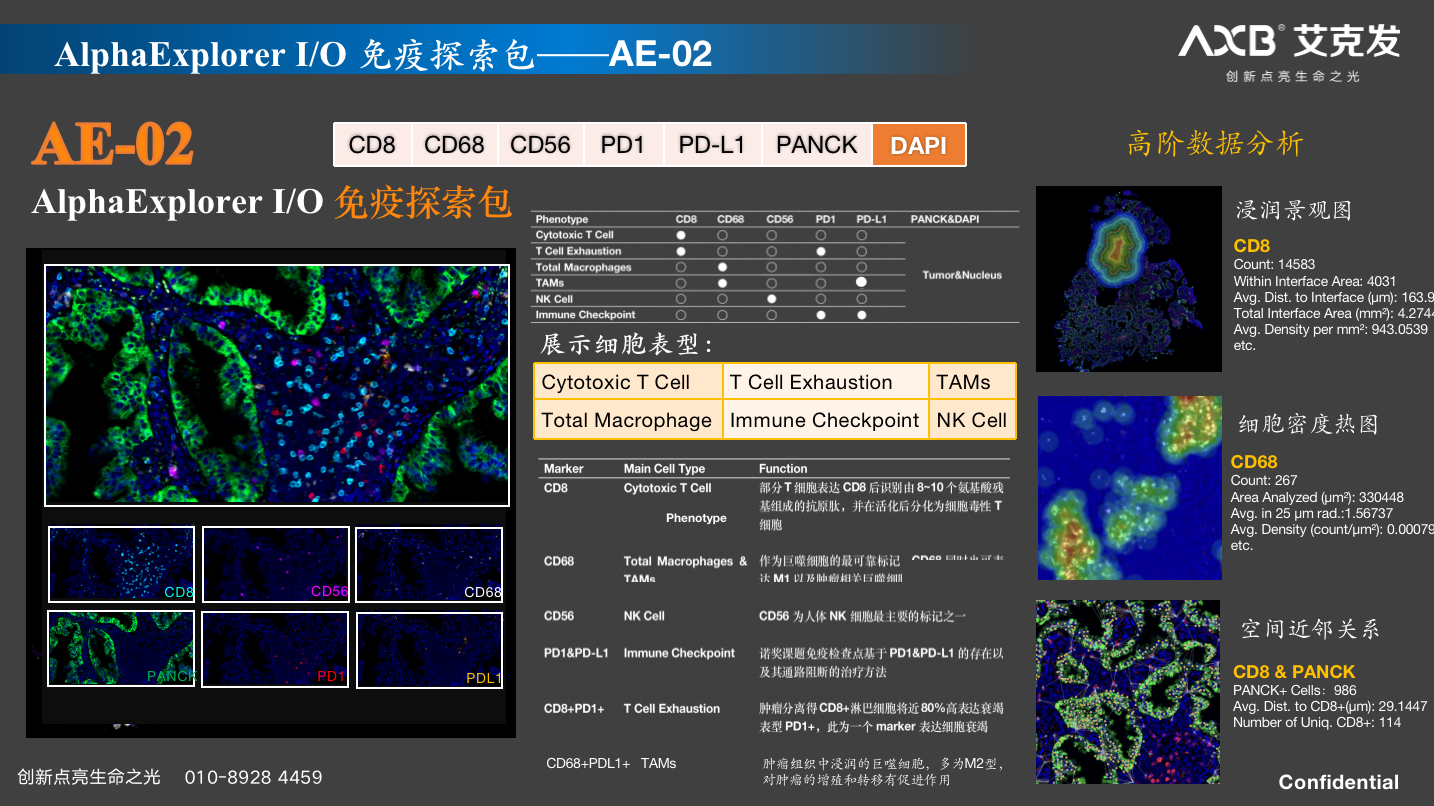Click filled CD68 circle in Total Macrophages row
This screenshot has width=1434, height=806.
[722, 267]
